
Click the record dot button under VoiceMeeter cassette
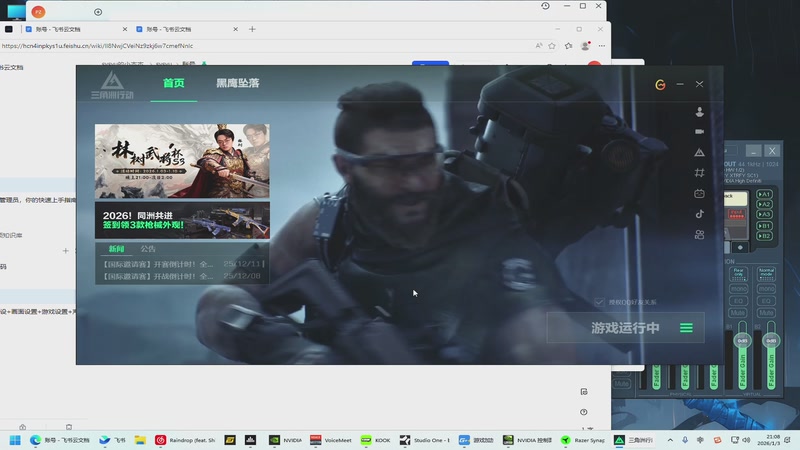pyautogui.click(x=740, y=247)
